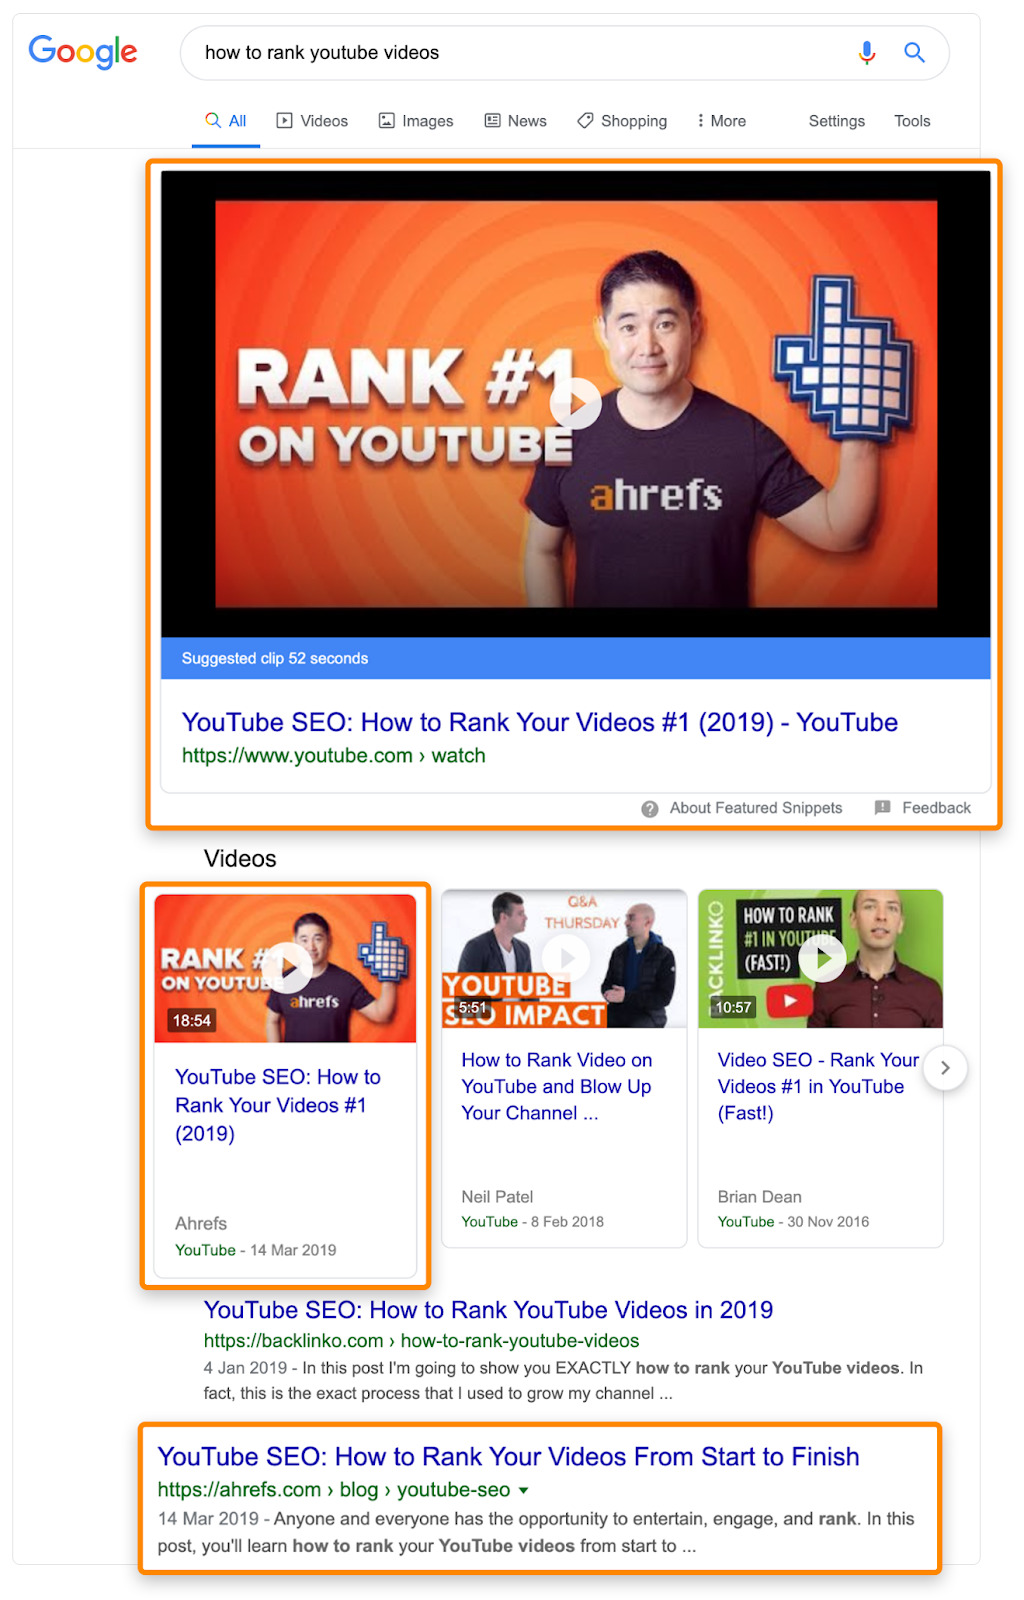Play the featured Rank #1 video
Image resolution: width=1024 pixels, height=1600 pixels.
[576, 404]
